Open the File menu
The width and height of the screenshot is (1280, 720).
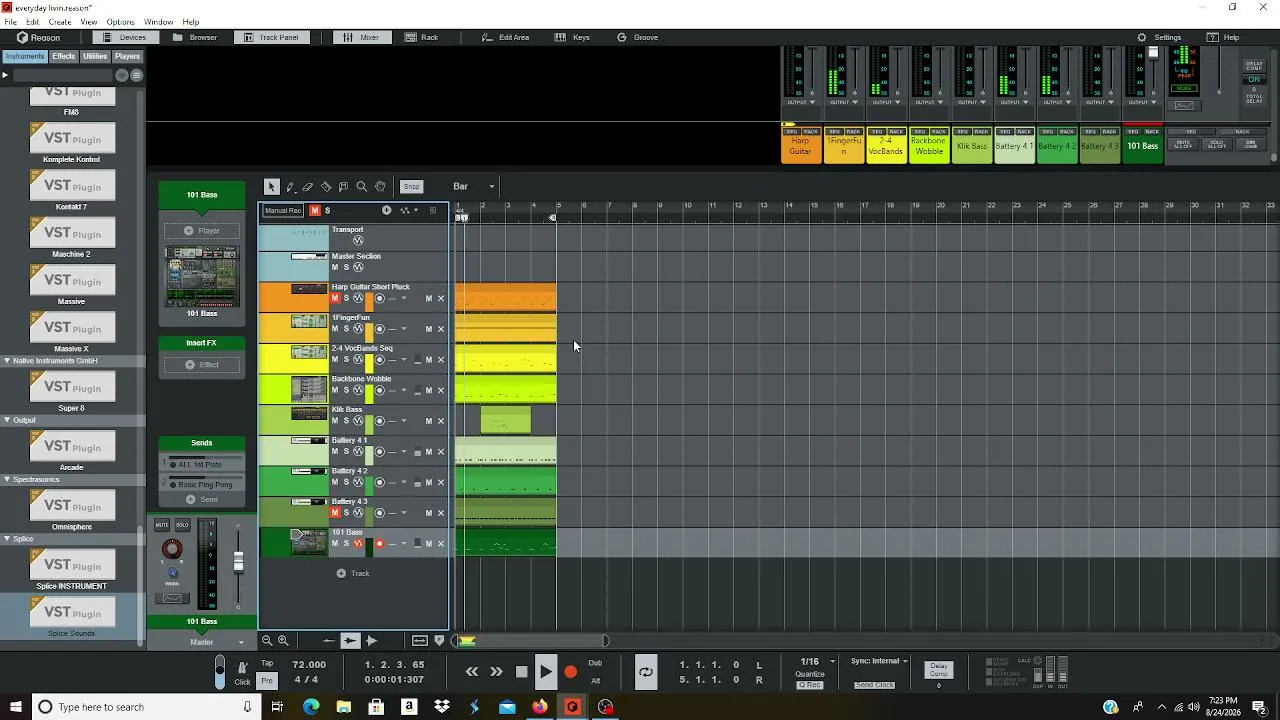(x=10, y=22)
